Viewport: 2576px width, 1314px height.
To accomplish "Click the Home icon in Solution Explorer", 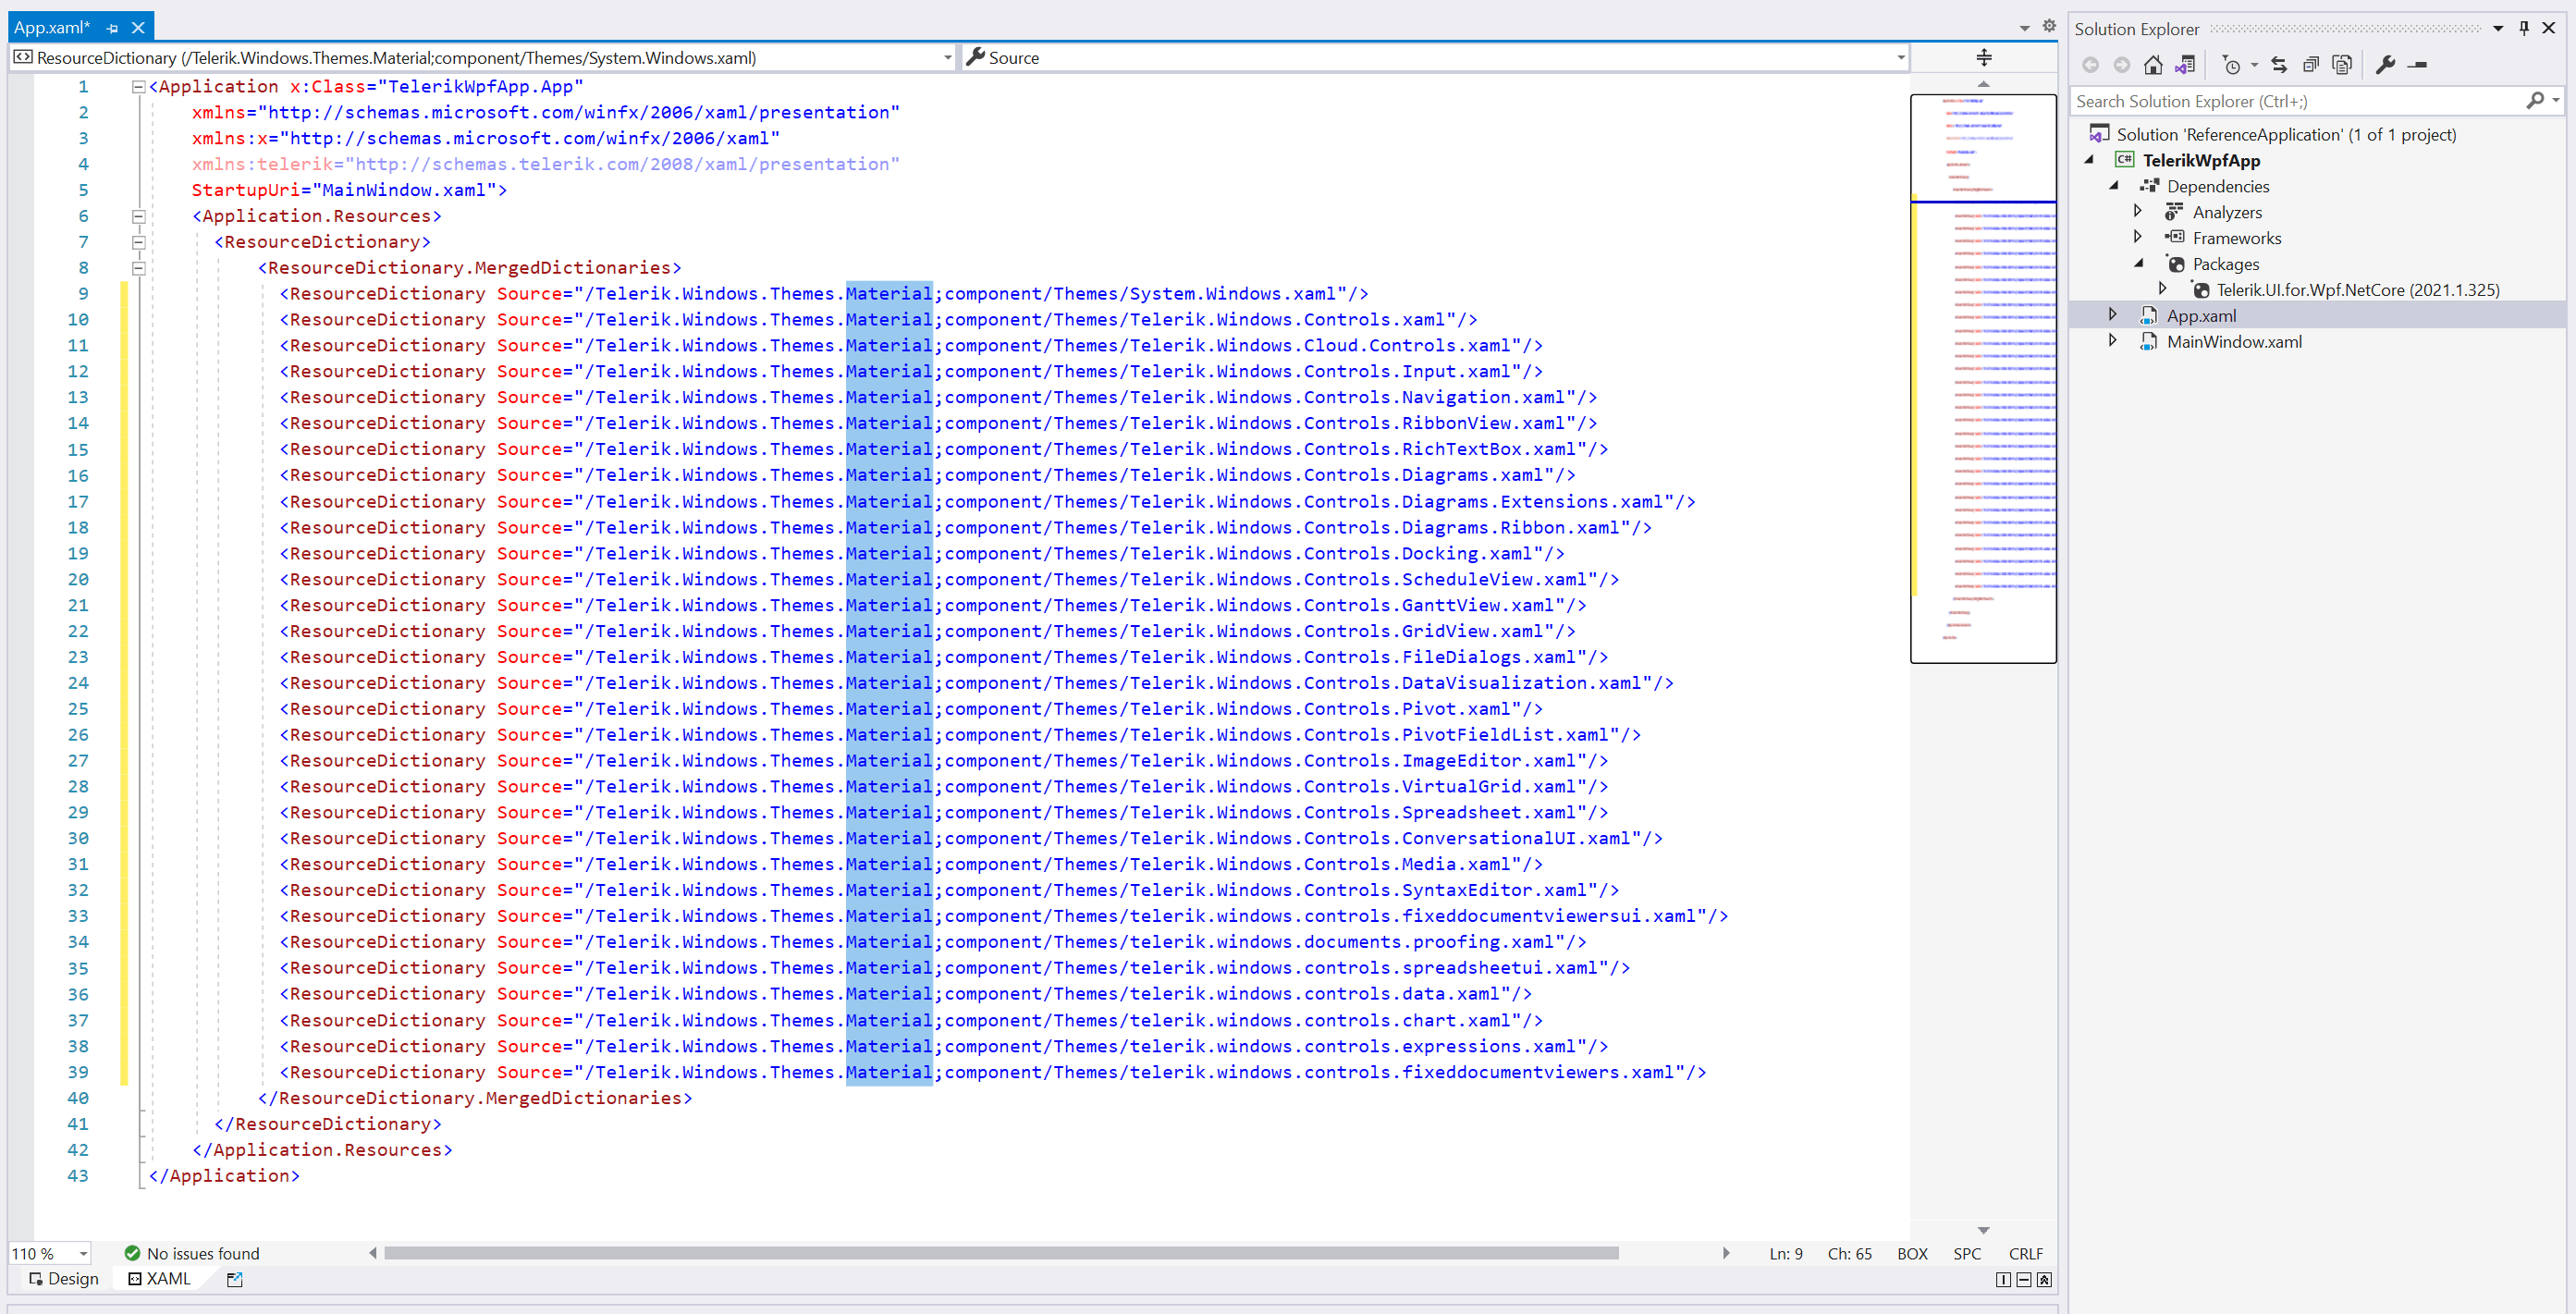I will pyautogui.click(x=2154, y=64).
